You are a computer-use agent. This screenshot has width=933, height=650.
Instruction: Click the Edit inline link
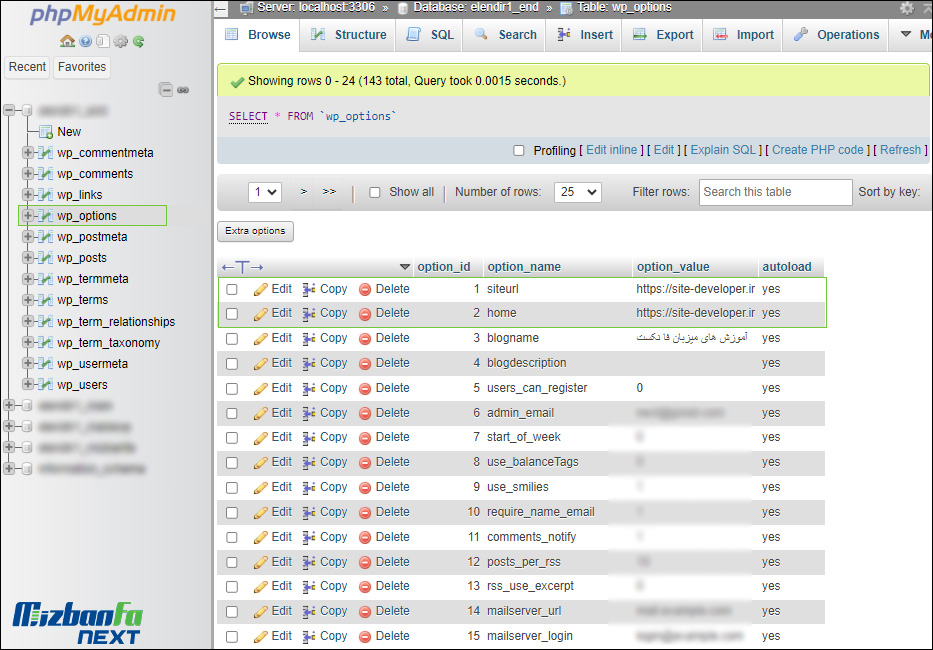click(x=612, y=150)
